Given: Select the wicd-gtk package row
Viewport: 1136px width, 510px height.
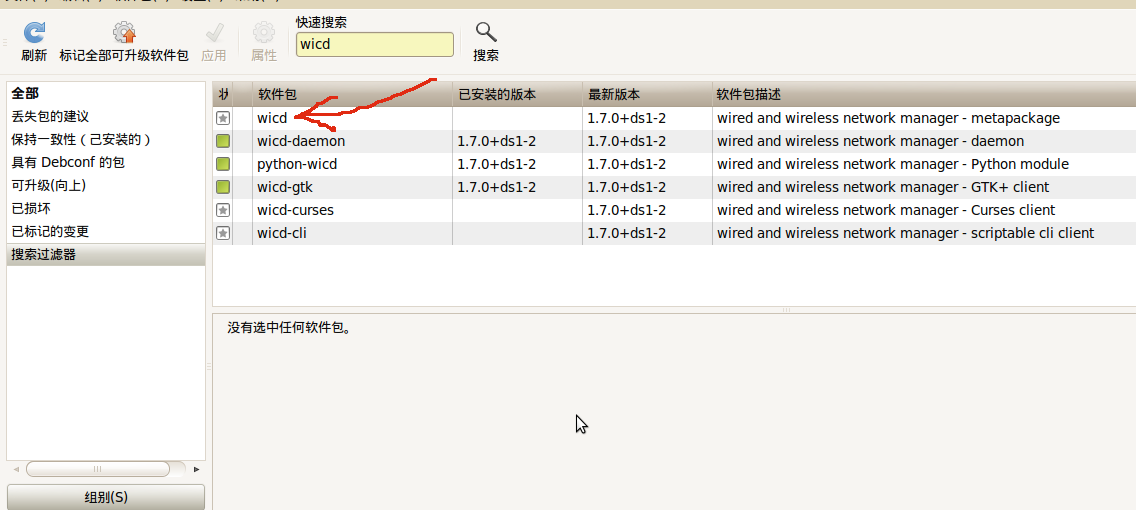Looking at the screenshot, I should [x=674, y=188].
